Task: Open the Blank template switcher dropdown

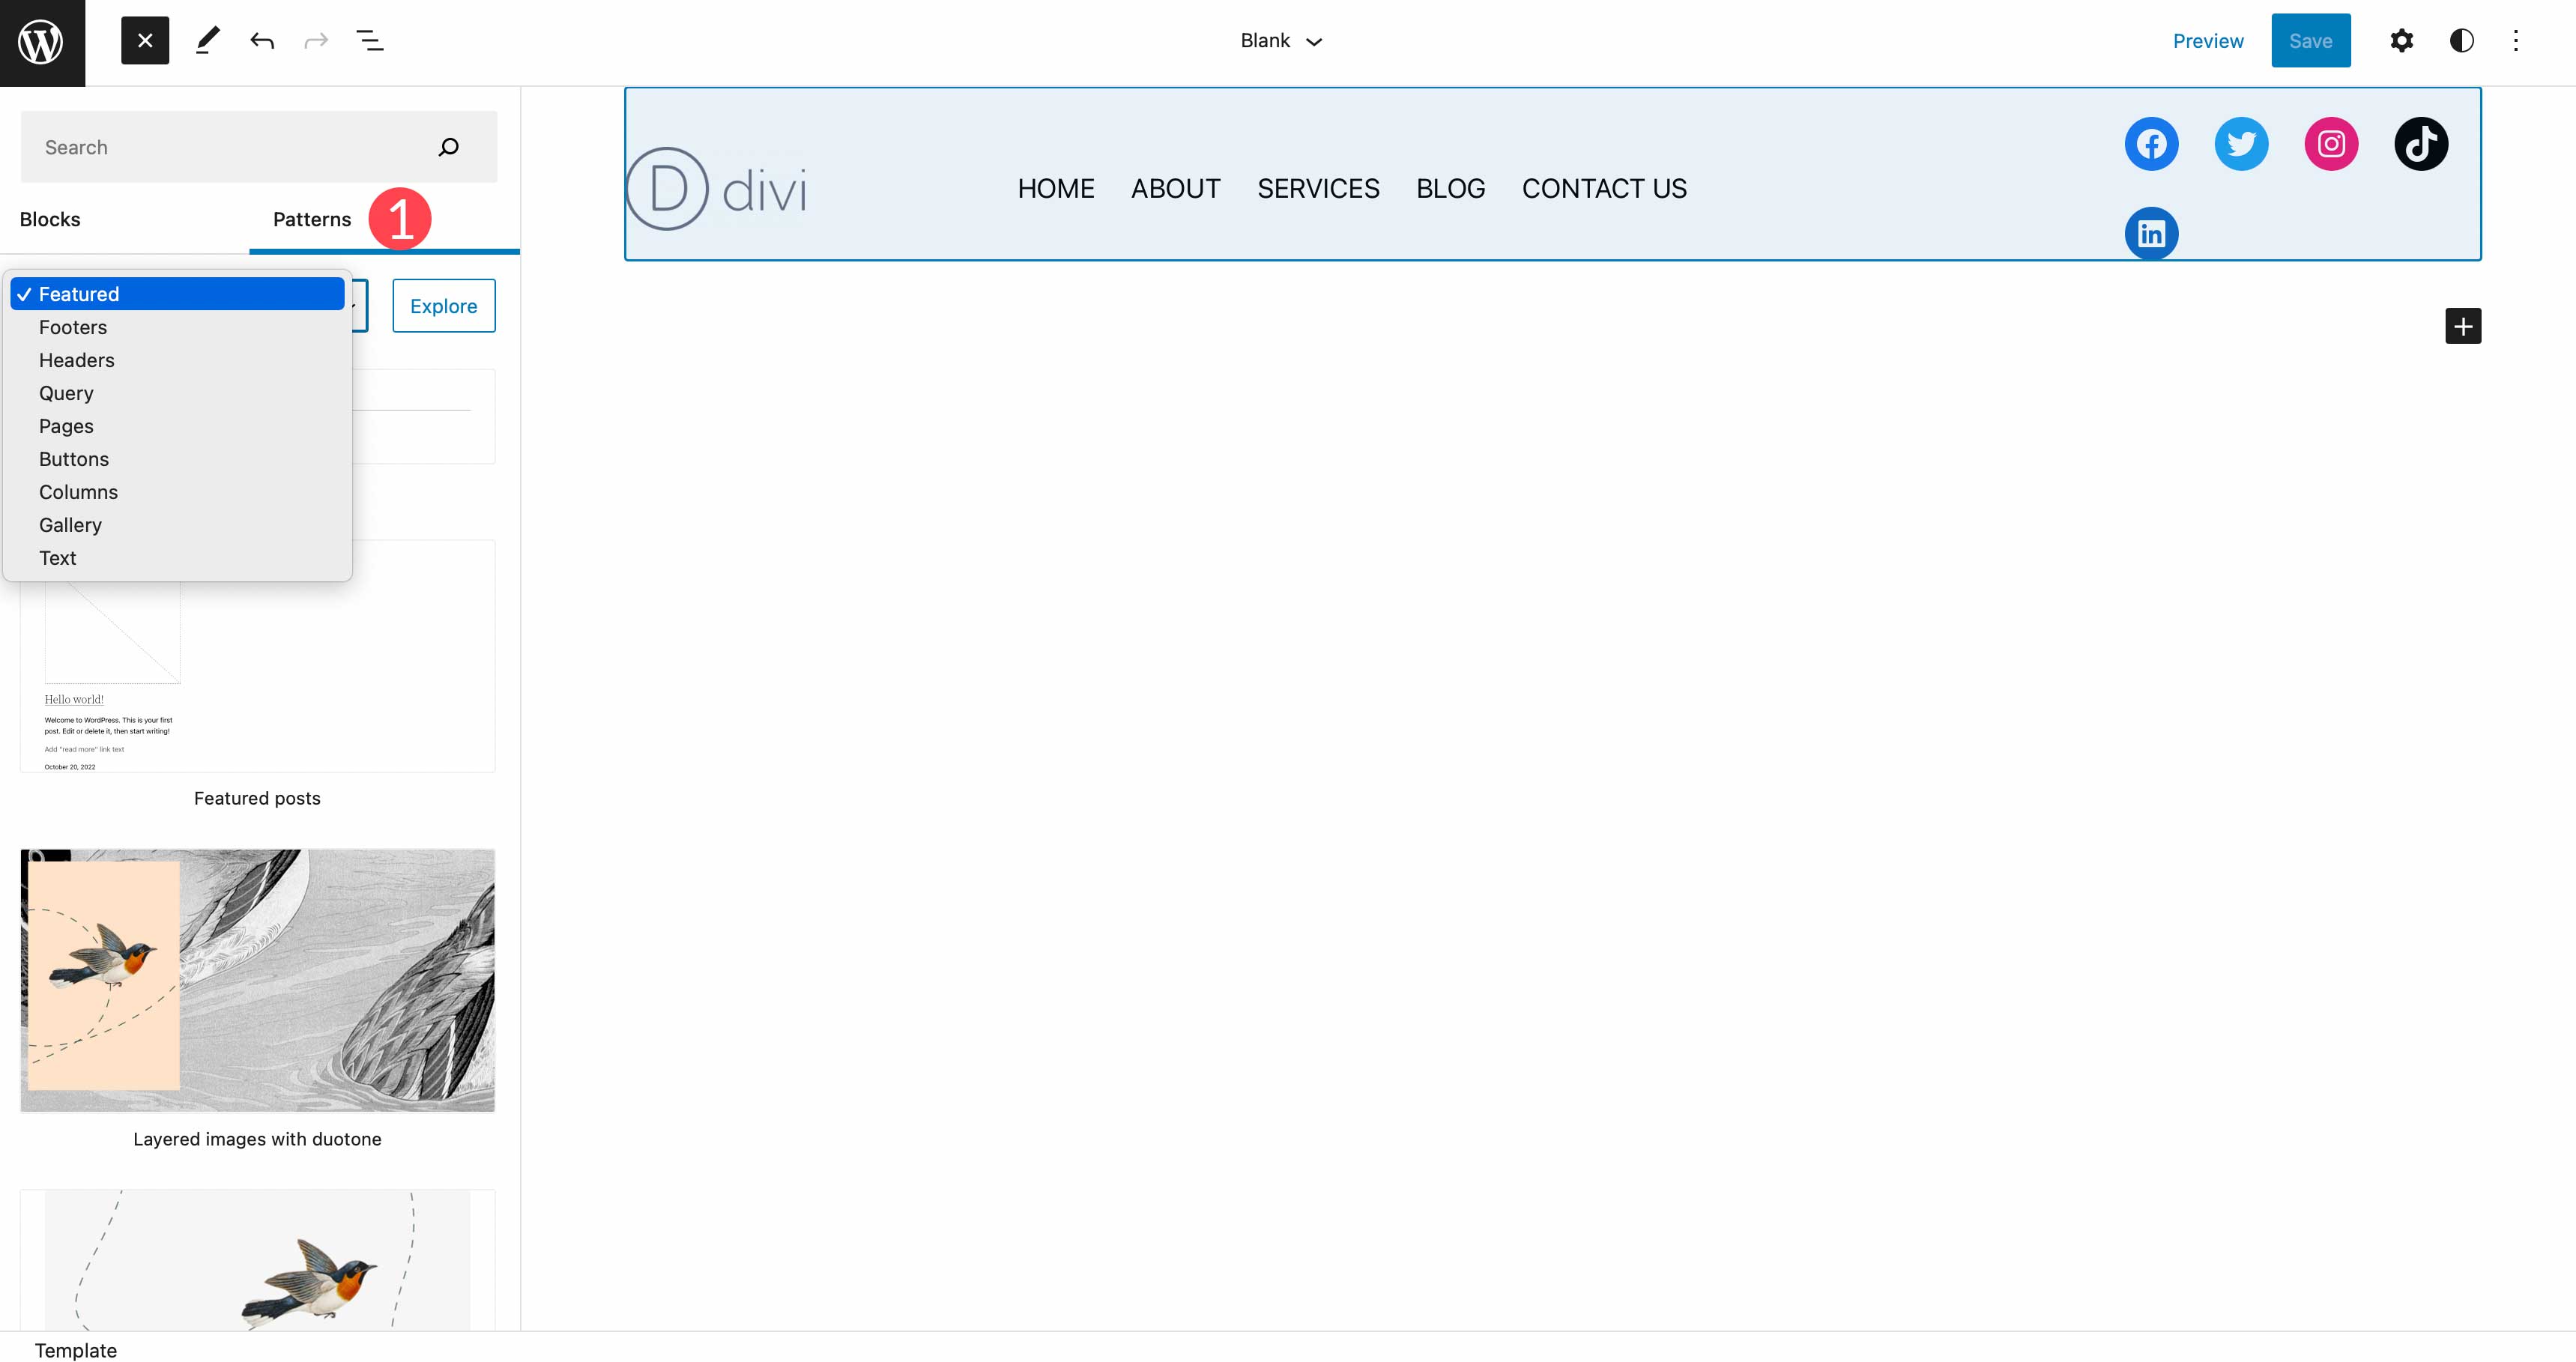Action: click(1281, 41)
